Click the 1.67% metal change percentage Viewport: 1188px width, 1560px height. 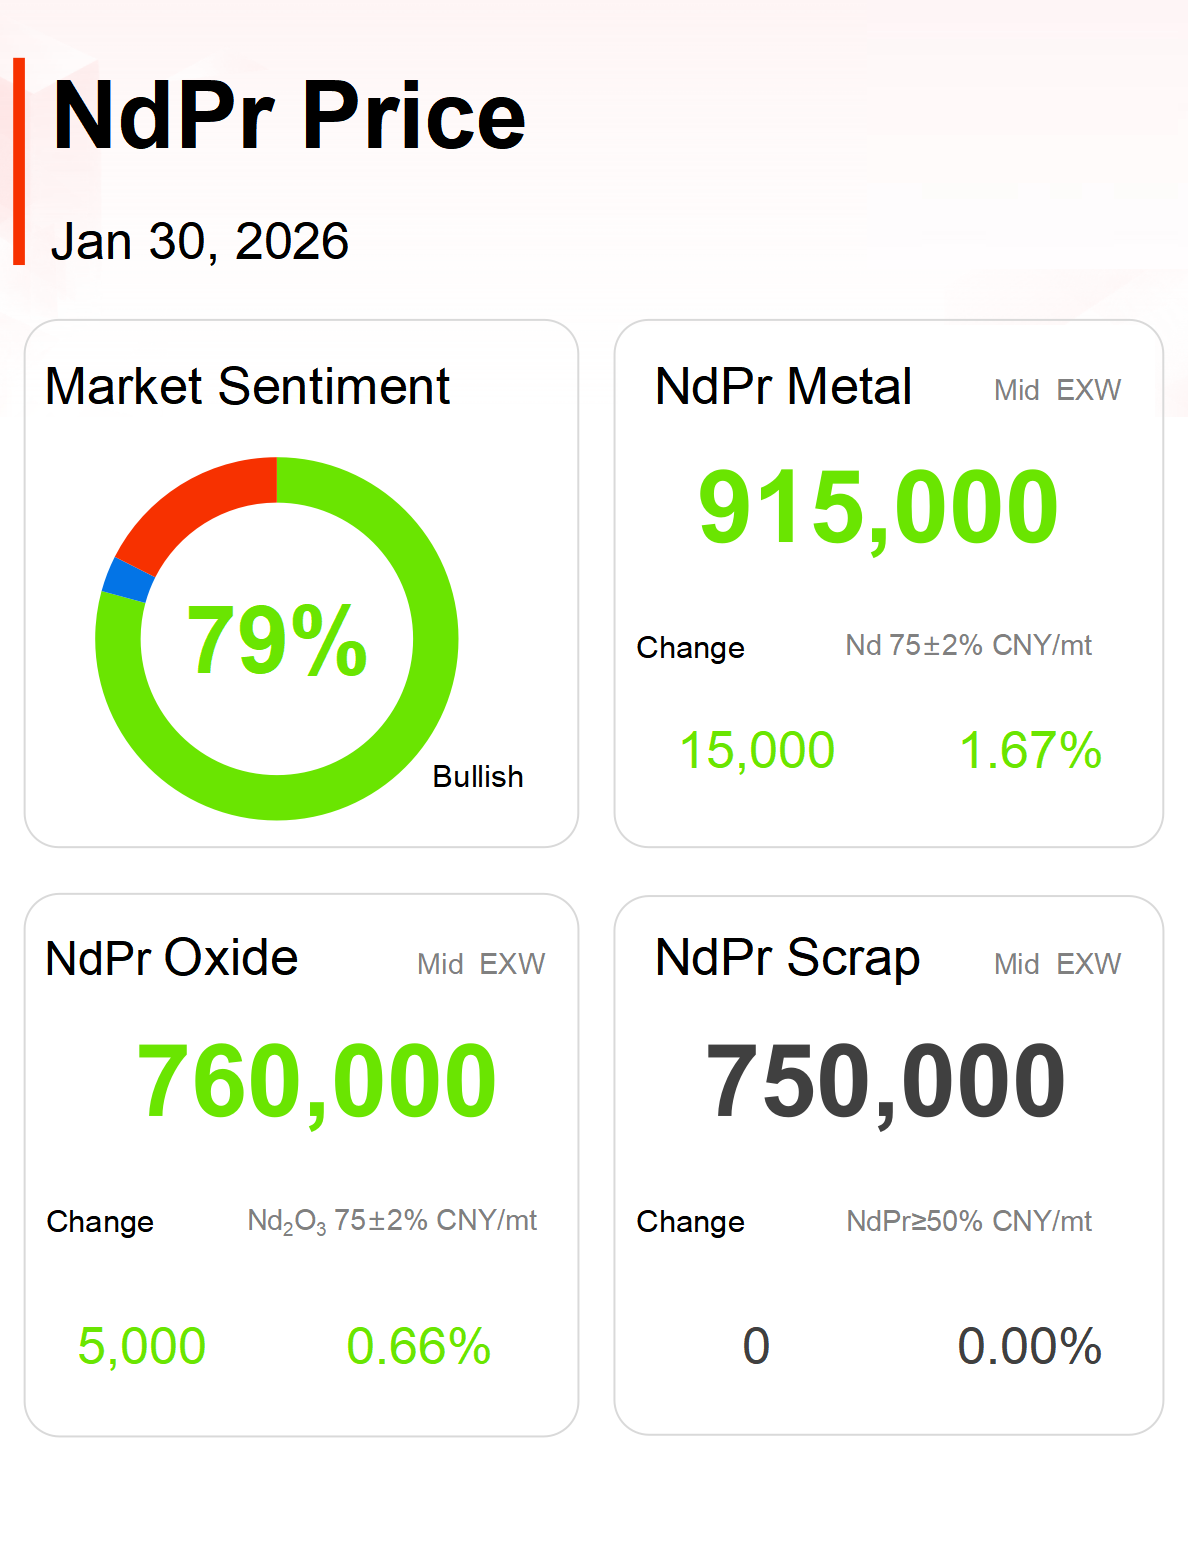coord(1030,751)
